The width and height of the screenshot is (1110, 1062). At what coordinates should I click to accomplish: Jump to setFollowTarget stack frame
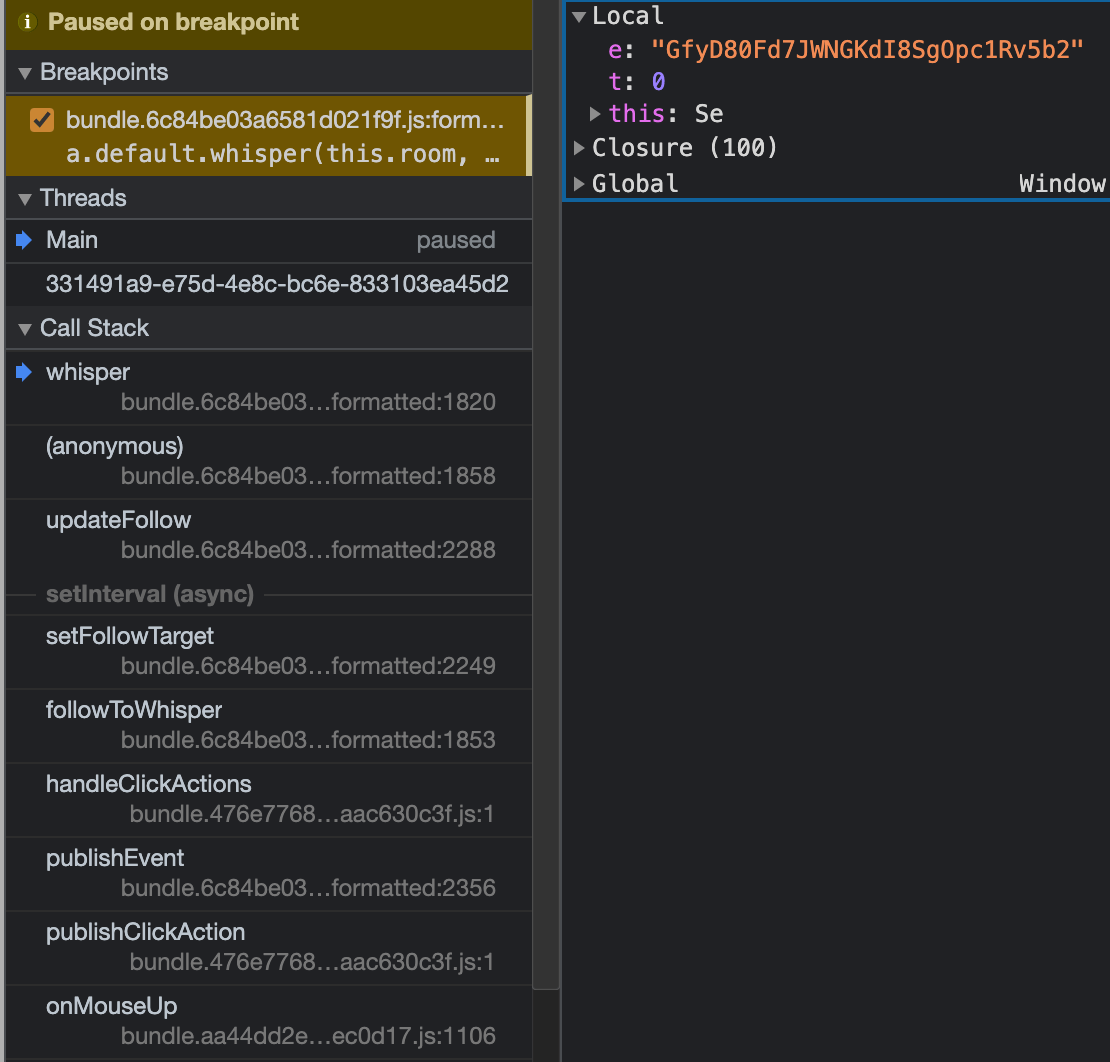click(x=130, y=636)
